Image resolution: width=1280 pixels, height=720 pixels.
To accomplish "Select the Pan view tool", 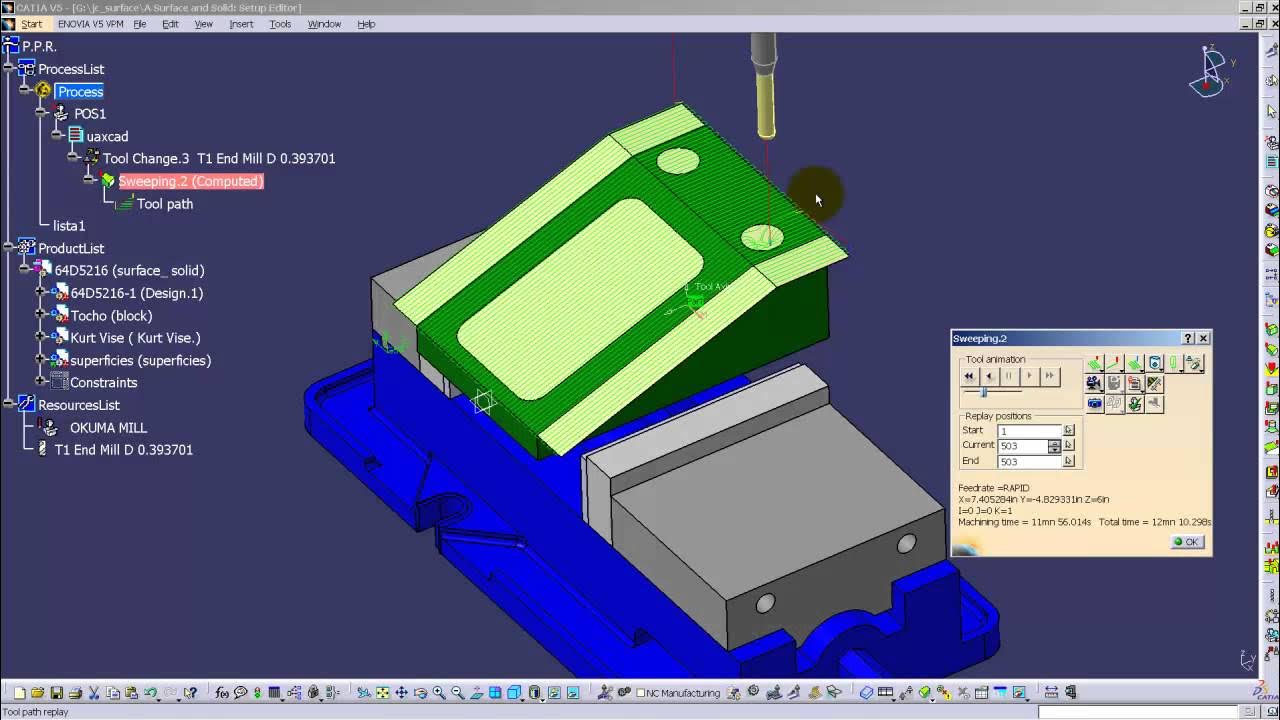I will 401,693.
